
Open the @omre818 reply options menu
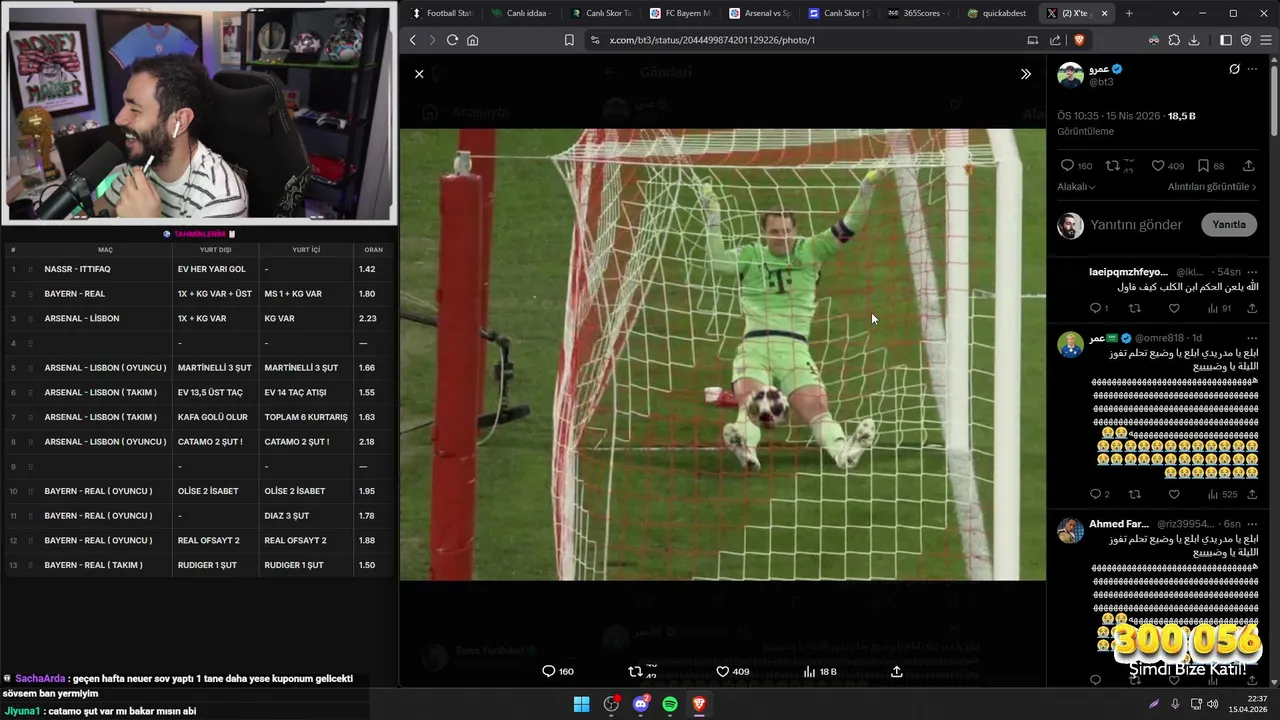coord(1252,338)
